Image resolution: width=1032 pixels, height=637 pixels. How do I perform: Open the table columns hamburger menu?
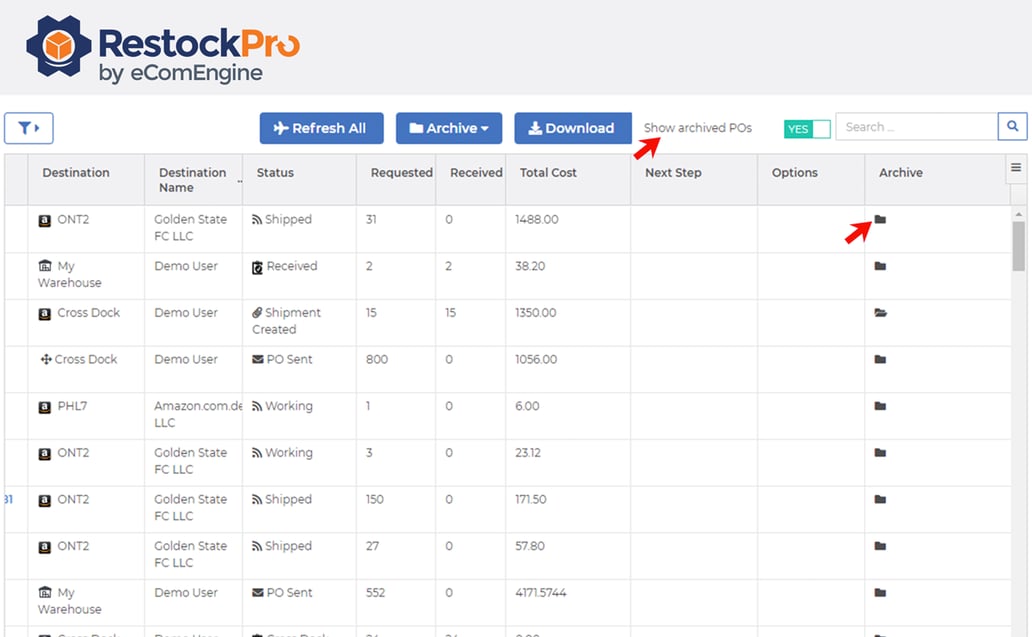(x=1017, y=167)
